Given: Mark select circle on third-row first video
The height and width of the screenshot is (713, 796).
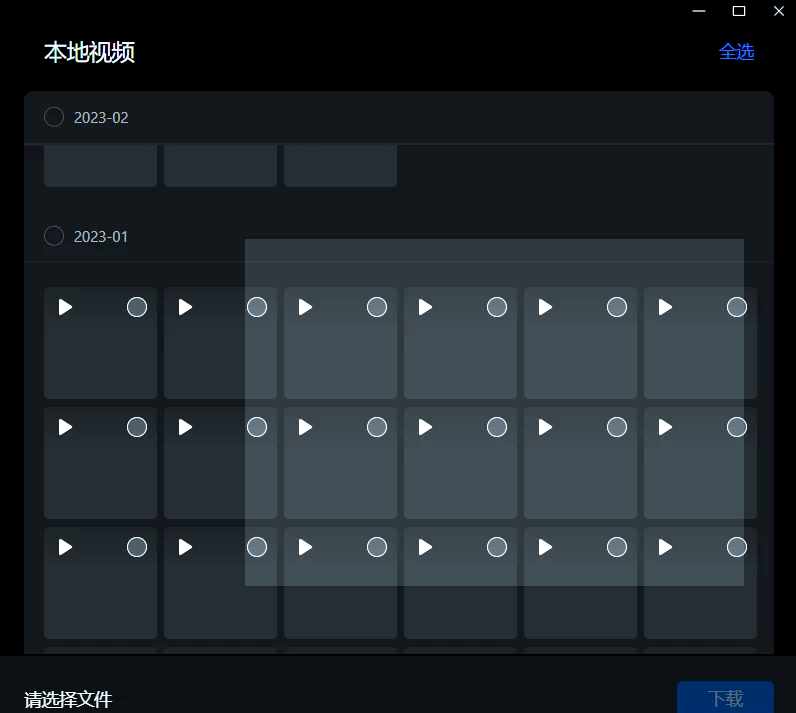Looking at the screenshot, I should [137, 547].
